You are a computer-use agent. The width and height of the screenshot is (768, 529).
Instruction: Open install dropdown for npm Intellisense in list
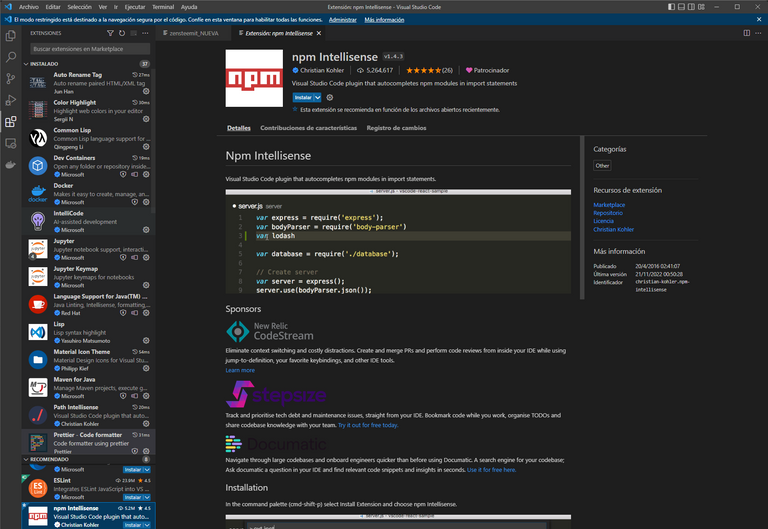pos(146,525)
